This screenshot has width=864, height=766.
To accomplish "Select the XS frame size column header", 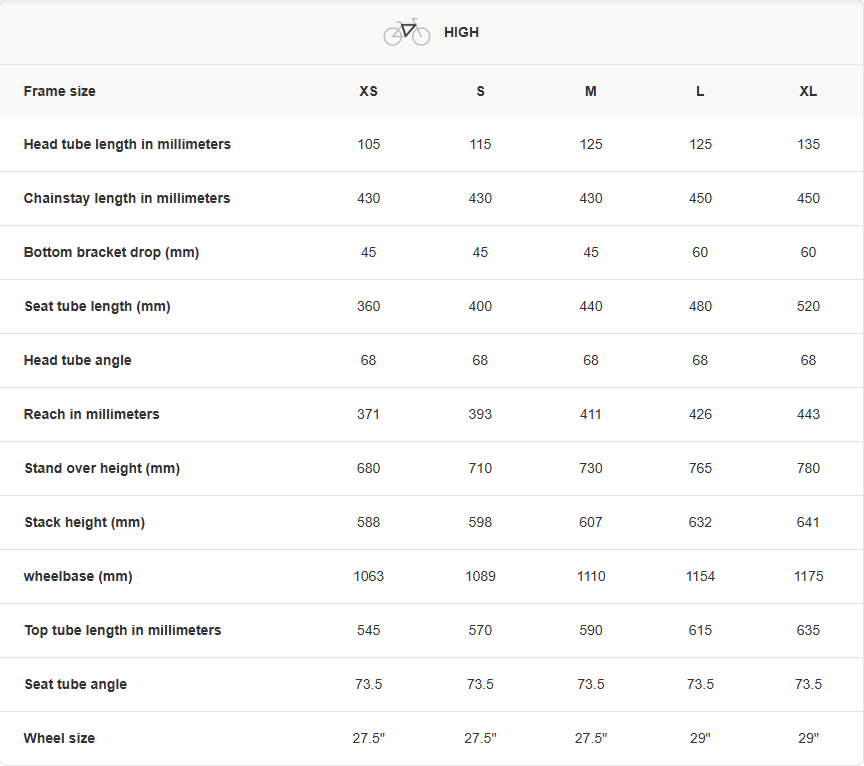I will [x=369, y=91].
